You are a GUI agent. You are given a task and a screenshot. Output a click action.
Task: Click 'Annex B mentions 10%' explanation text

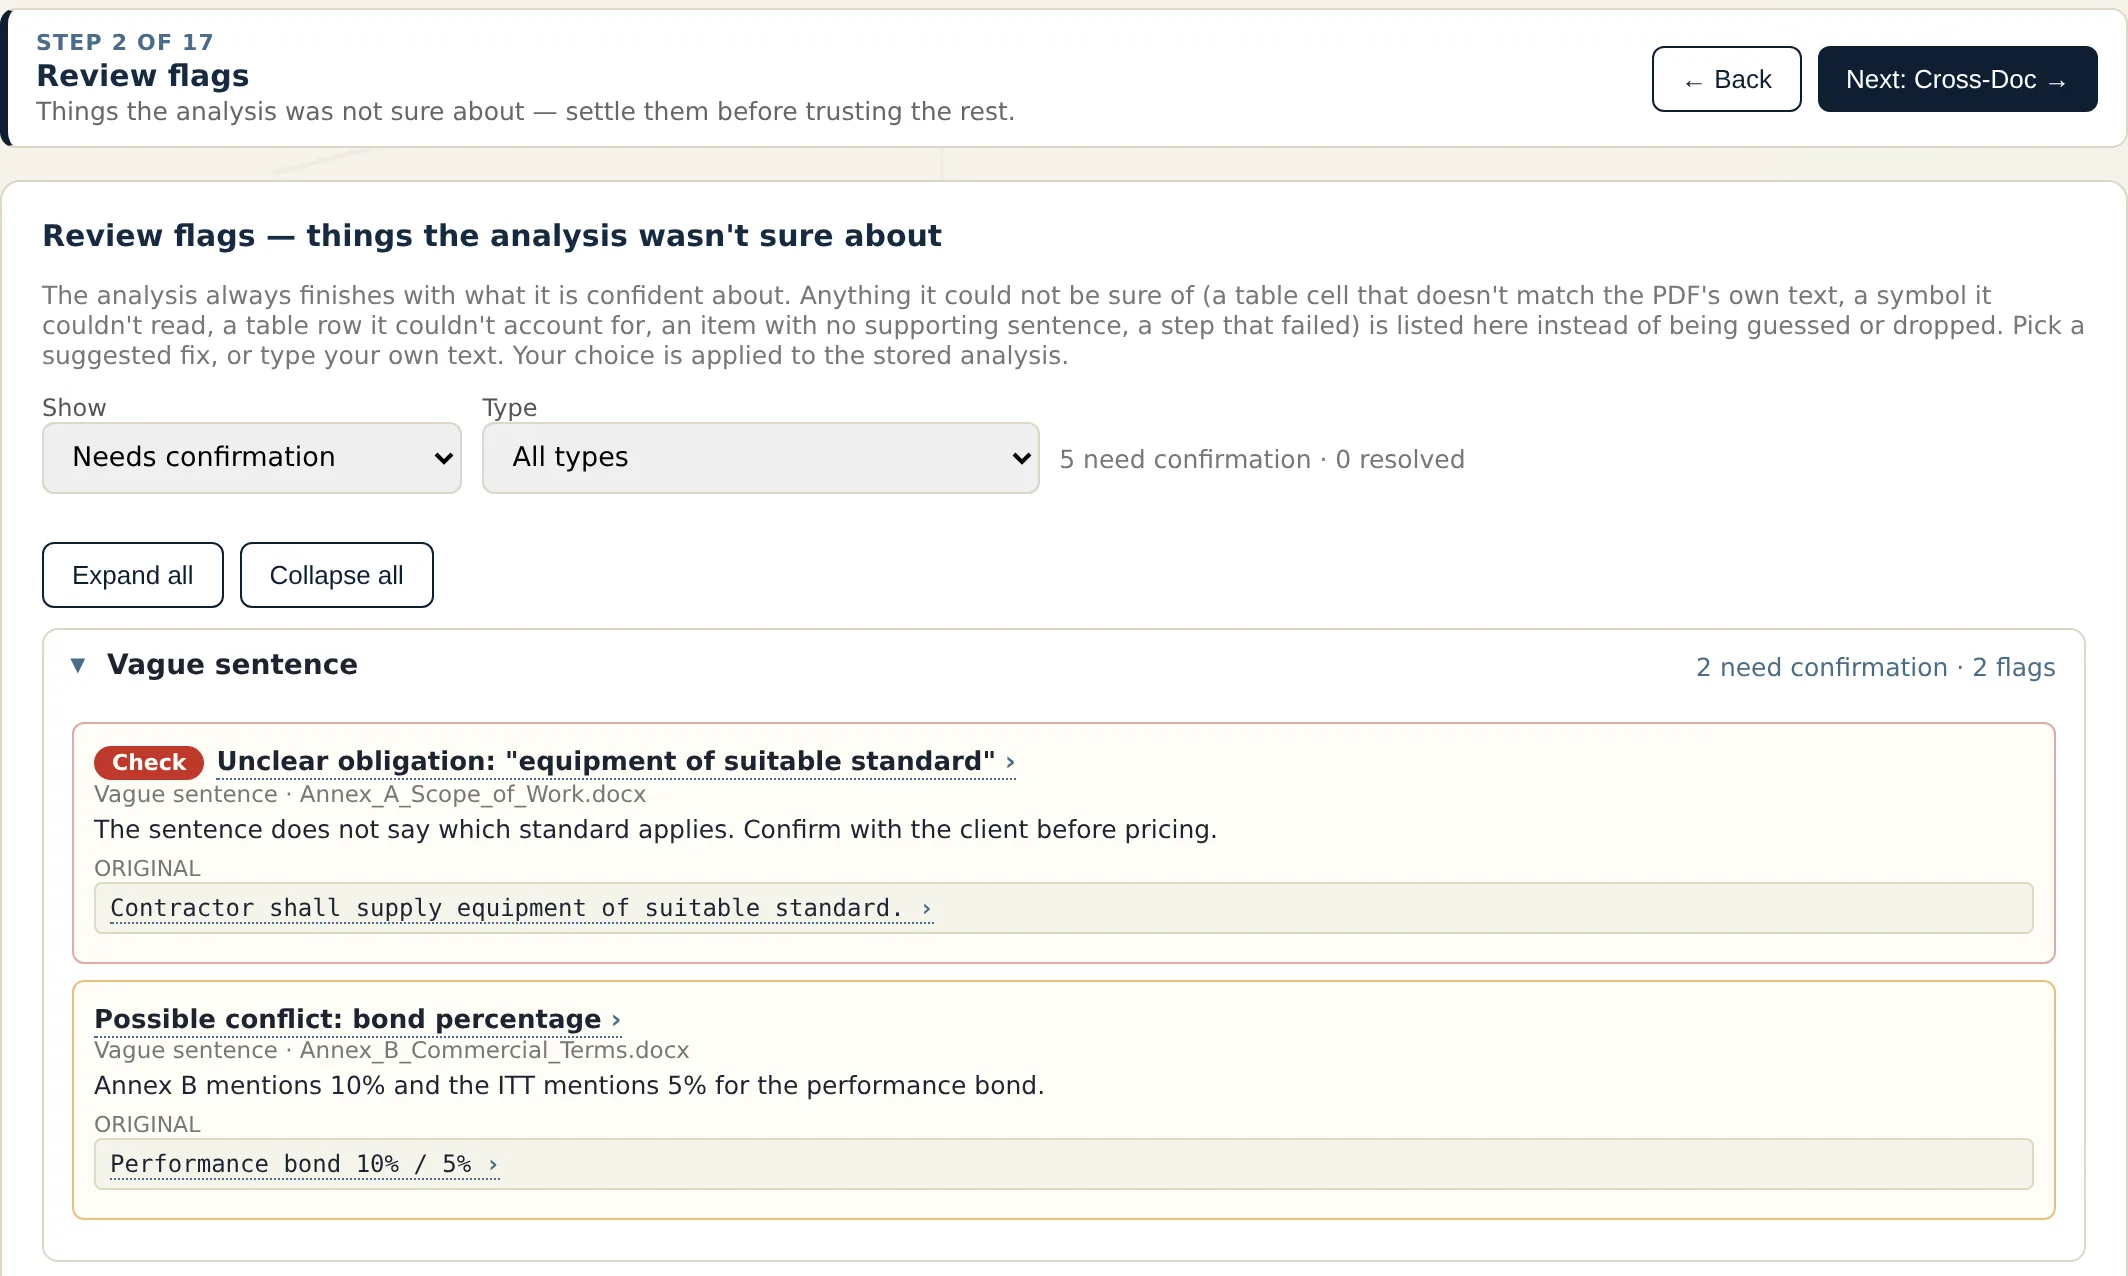coord(569,1086)
